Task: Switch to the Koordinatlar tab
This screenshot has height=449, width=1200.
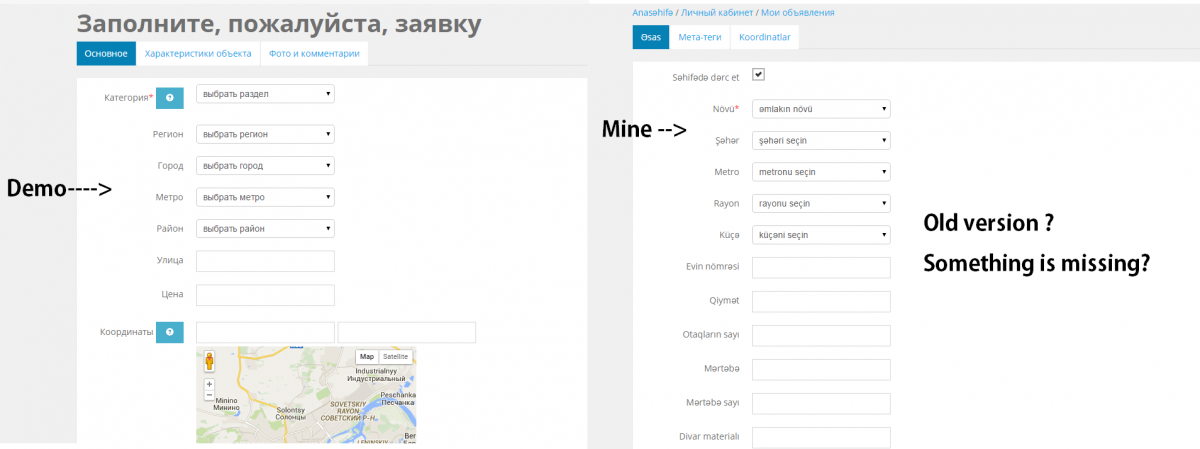Action: click(765, 37)
